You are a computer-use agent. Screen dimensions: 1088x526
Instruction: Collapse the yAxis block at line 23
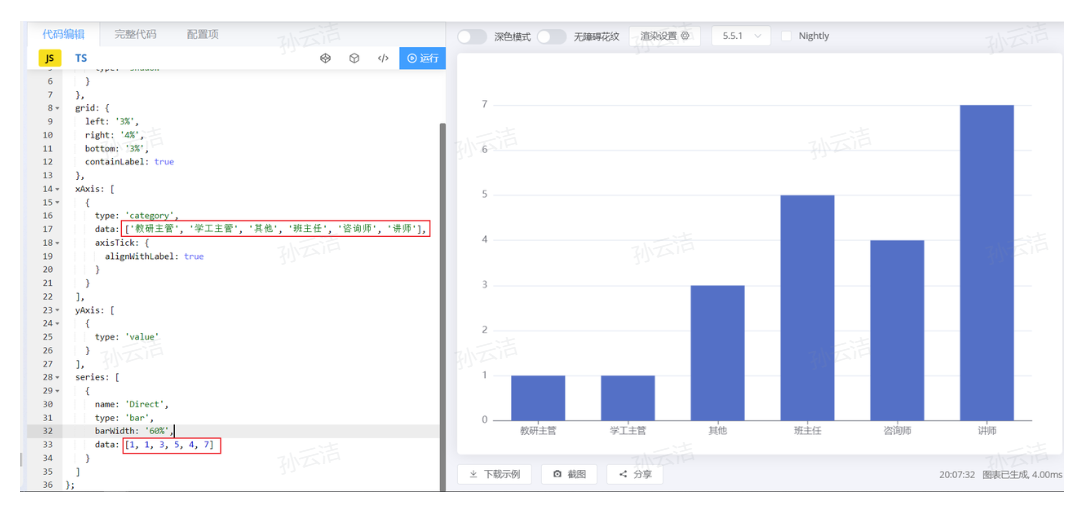tap(58, 310)
